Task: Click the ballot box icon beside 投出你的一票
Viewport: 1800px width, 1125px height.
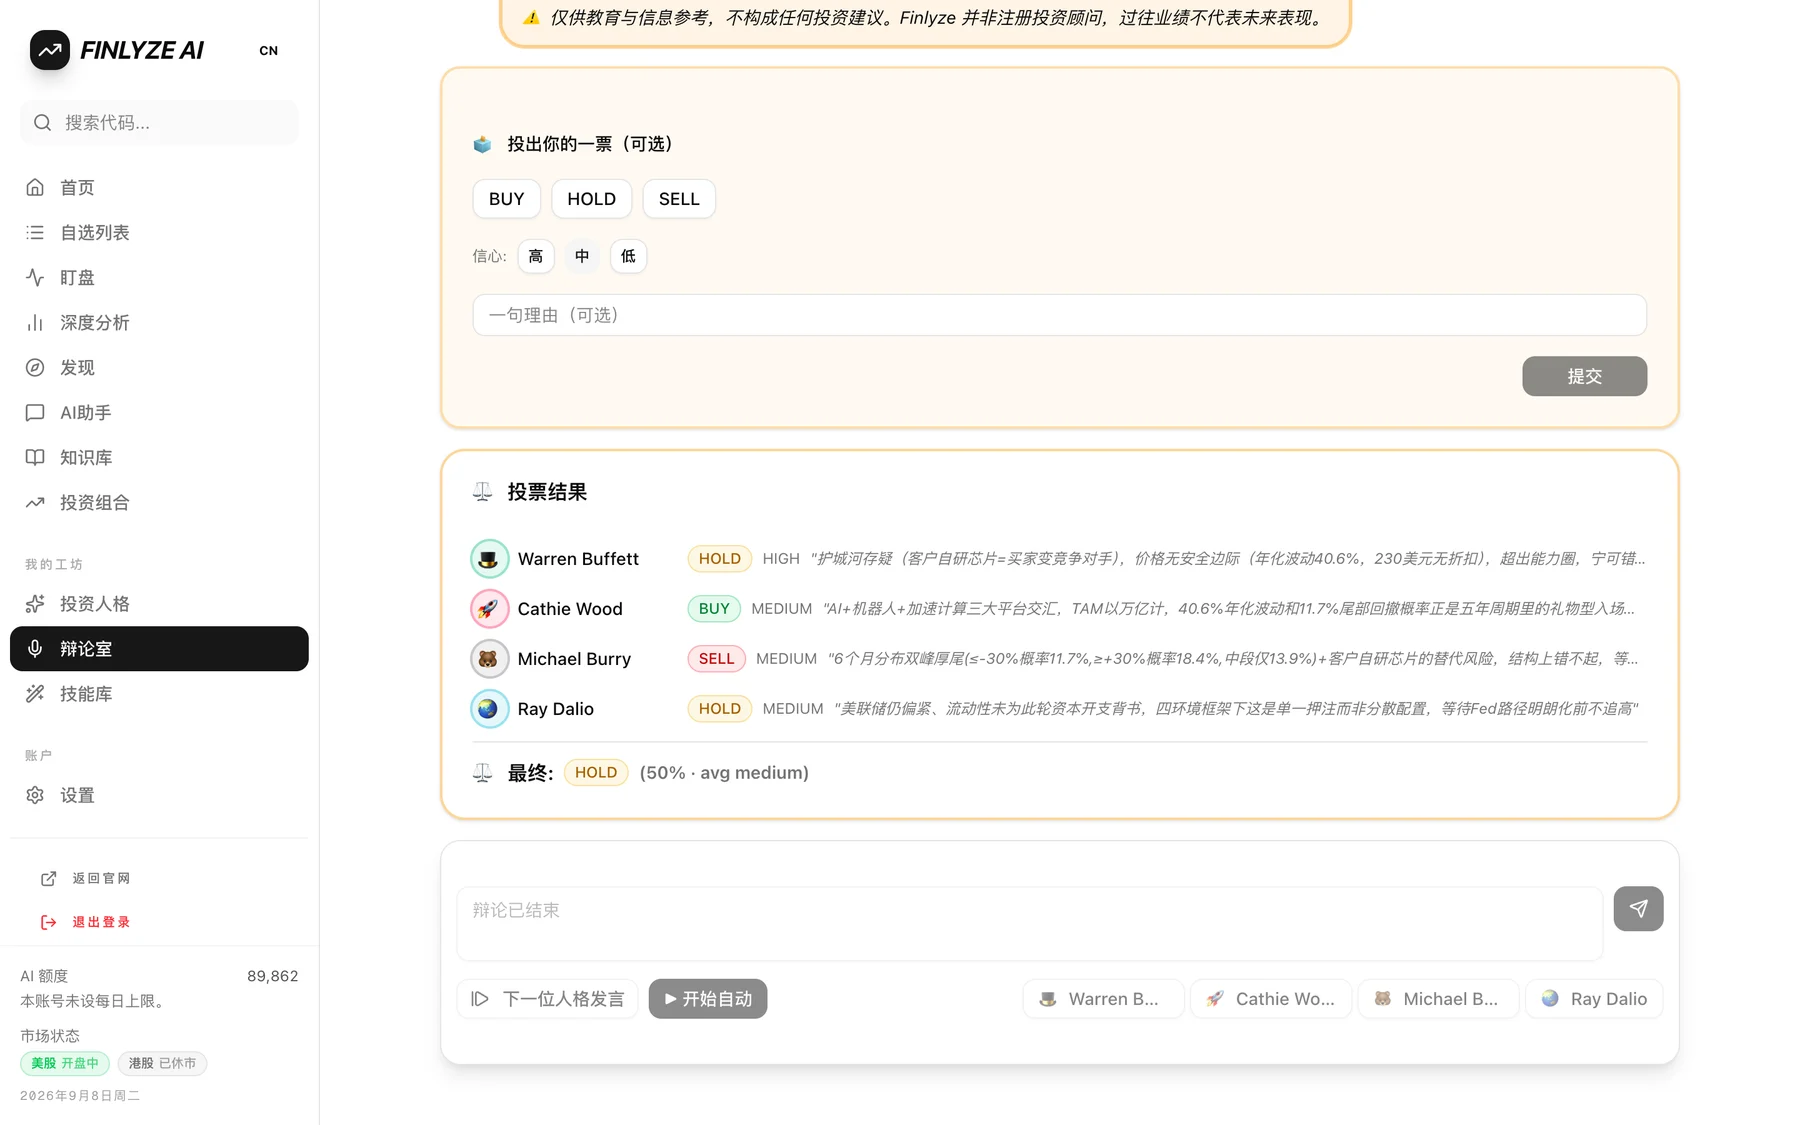Action: pos(482,144)
